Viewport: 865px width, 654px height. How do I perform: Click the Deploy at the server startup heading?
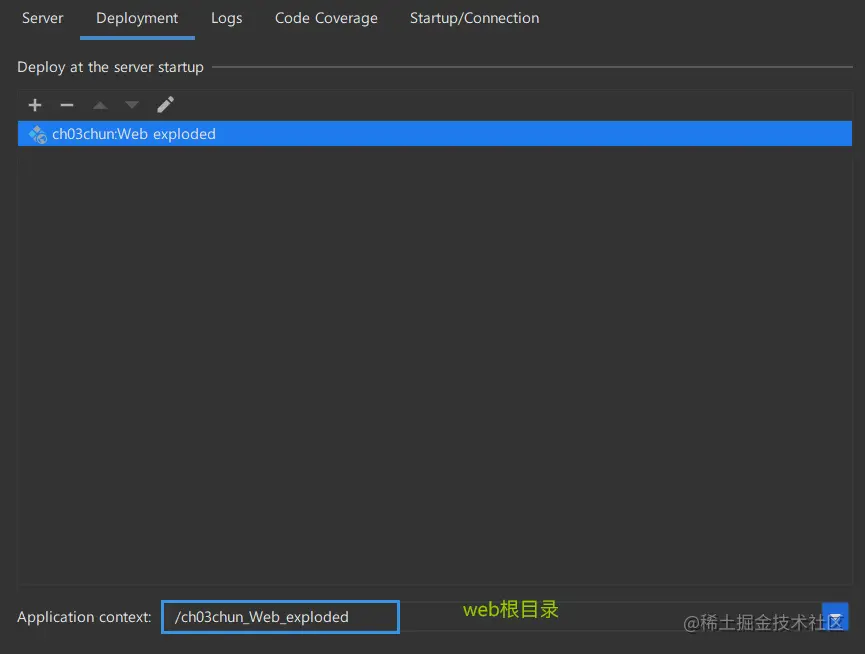(110, 67)
